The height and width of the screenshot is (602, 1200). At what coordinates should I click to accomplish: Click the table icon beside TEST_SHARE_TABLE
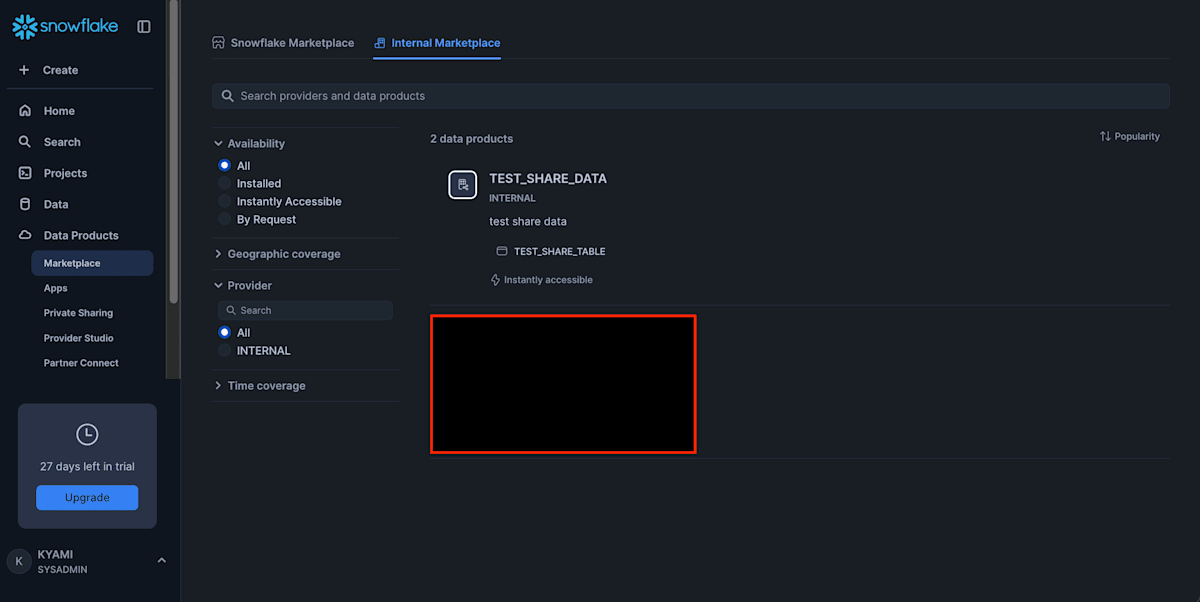tap(502, 251)
